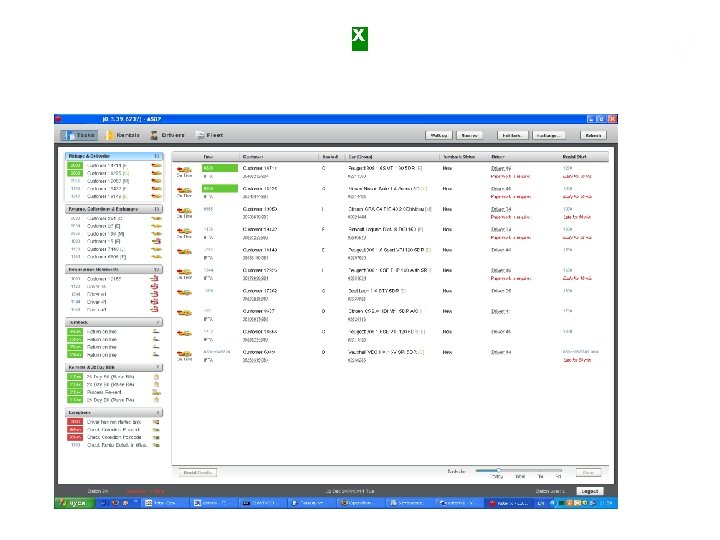Screen dimensions: 720x540
Task: Click the return icon beside Customer 7440
Action: [x=156, y=249]
